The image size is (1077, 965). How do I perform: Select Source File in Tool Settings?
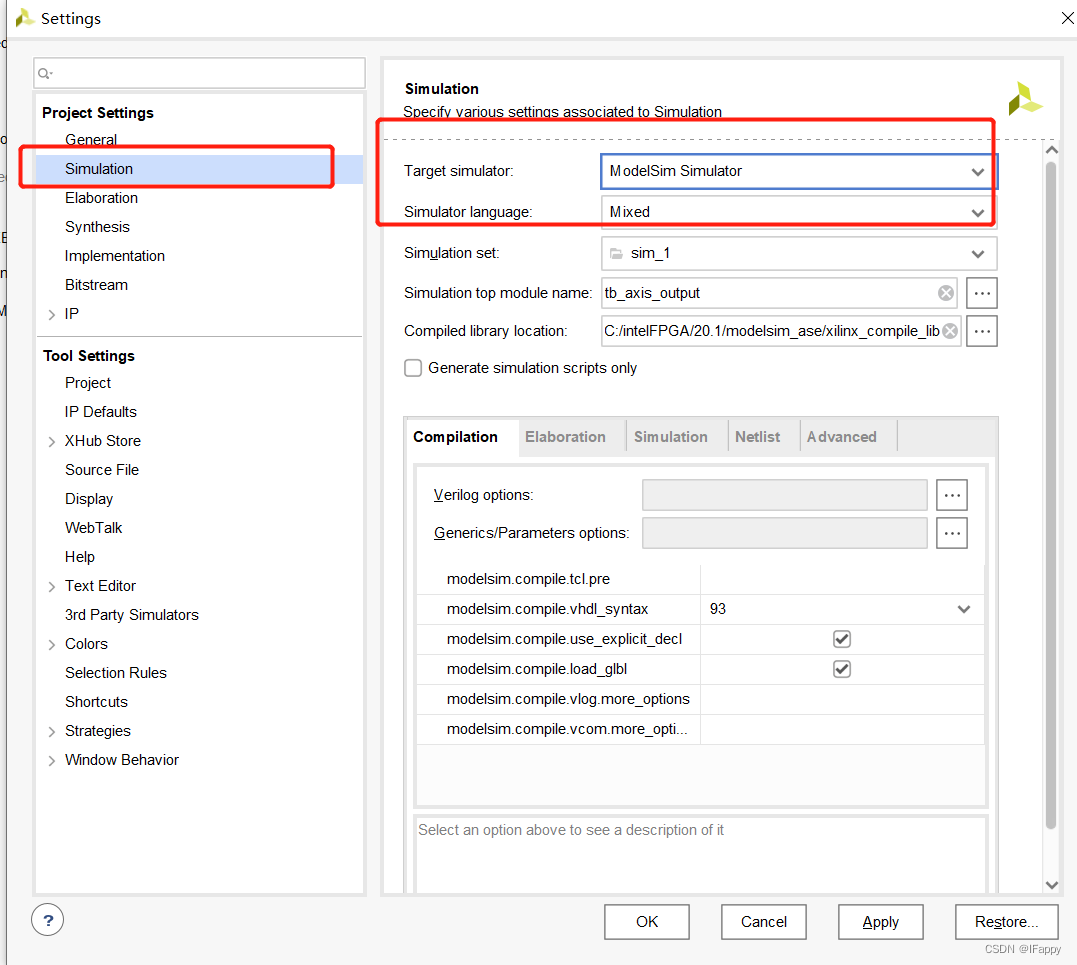click(102, 470)
